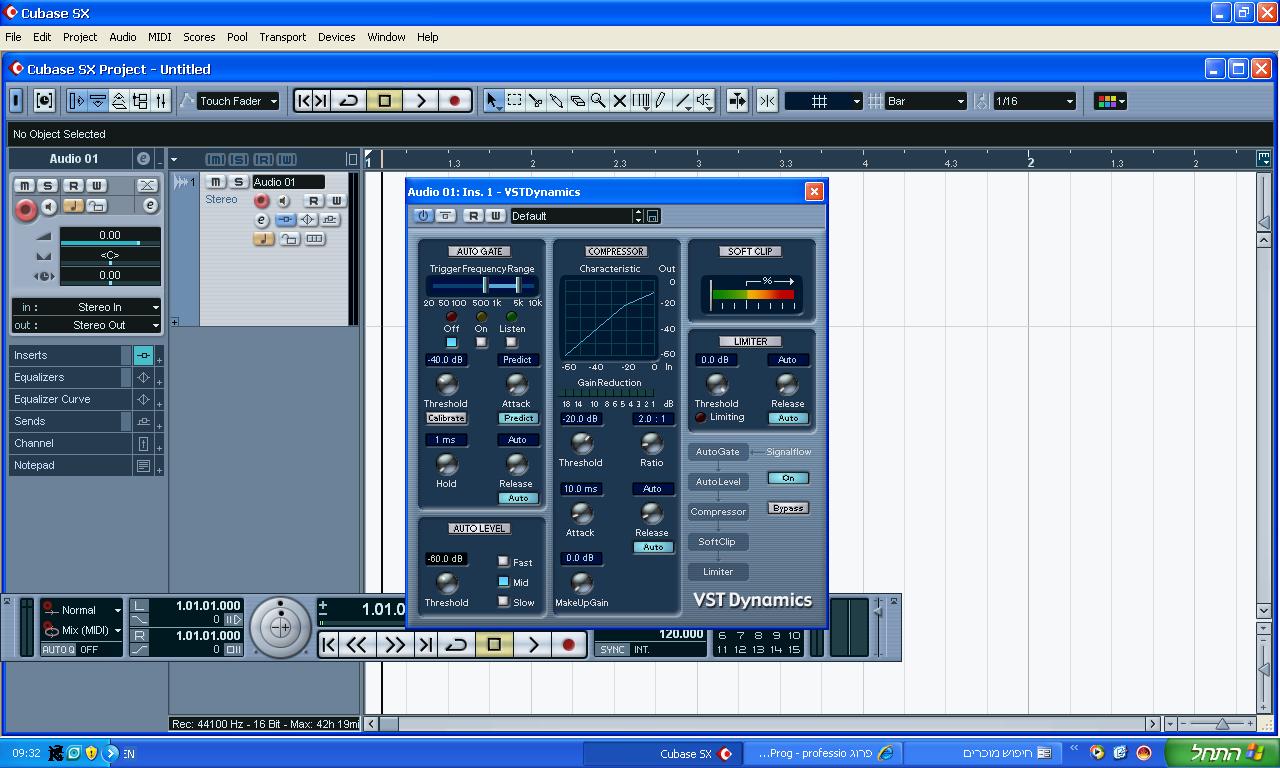1280x768 pixels.
Task: Mute Audio 01 in the track list
Action: pyautogui.click(x=215, y=182)
